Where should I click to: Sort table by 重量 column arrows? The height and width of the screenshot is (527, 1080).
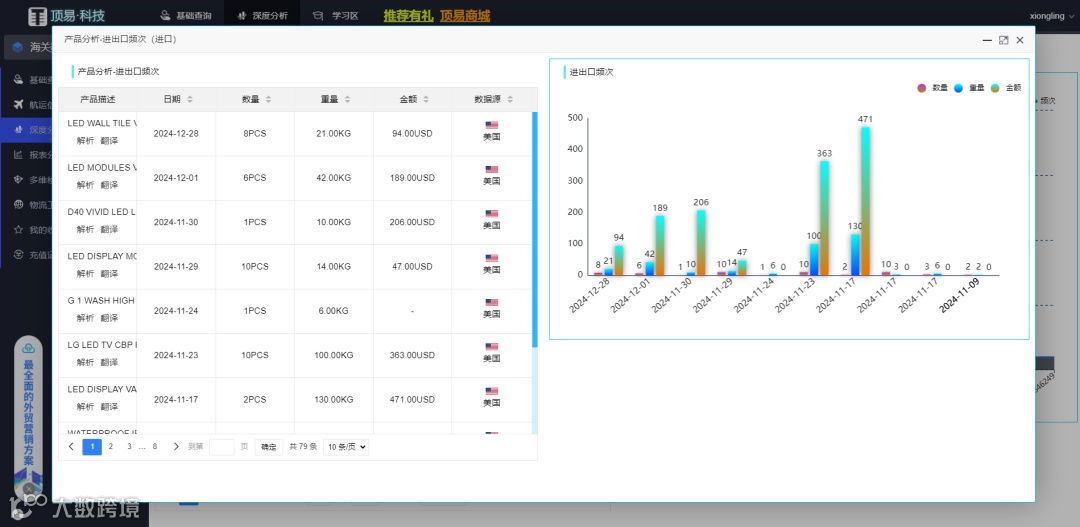point(347,100)
